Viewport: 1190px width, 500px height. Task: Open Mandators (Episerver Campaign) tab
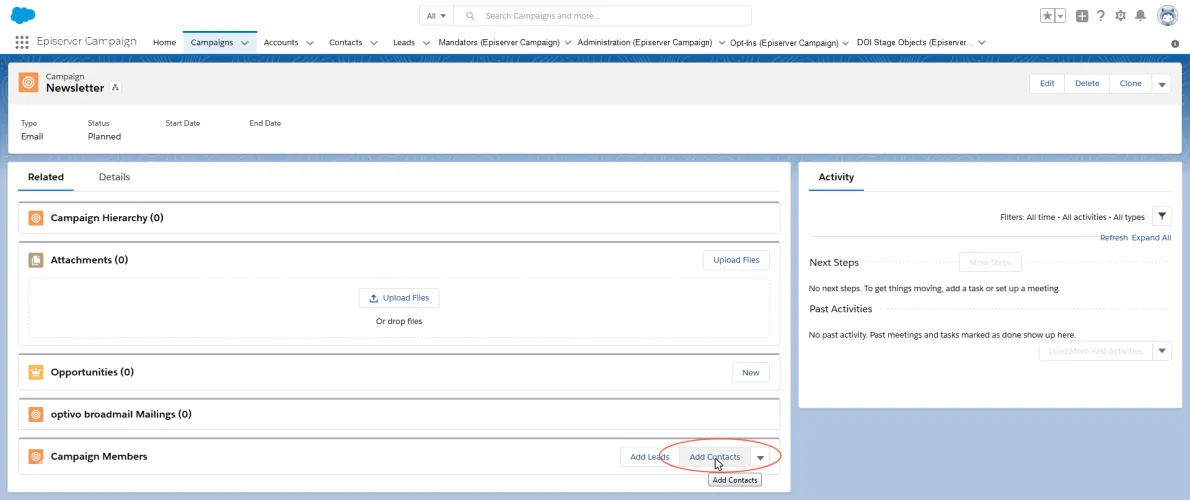point(499,42)
